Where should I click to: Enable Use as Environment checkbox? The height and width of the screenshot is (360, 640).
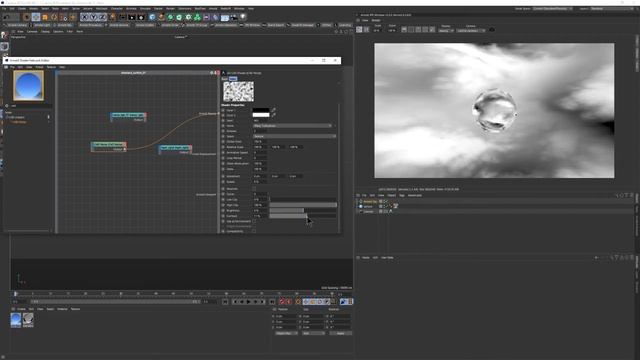(x=254, y=221)
